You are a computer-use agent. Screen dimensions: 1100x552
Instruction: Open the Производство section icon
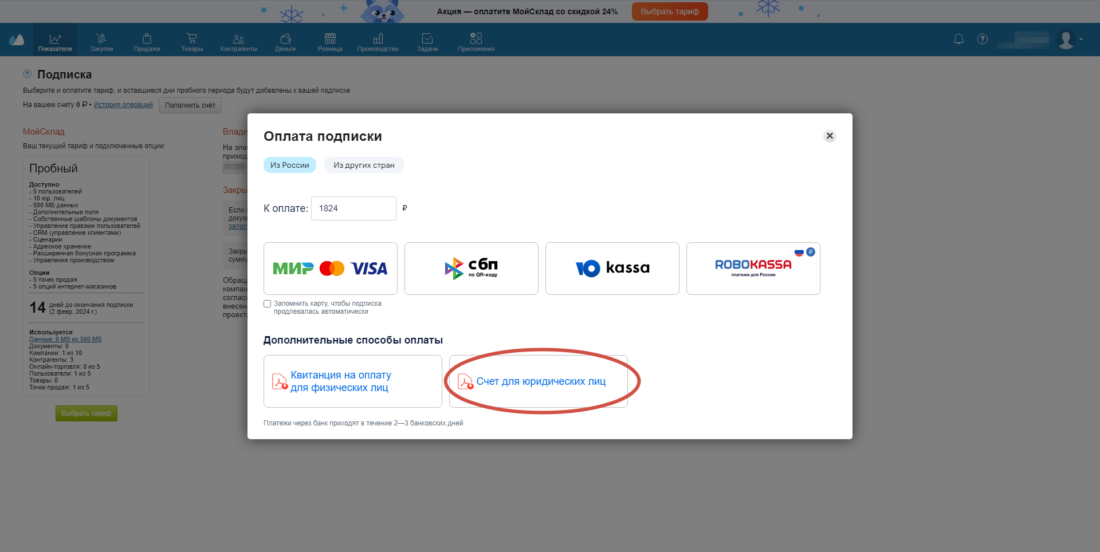[x=377, y=39]
